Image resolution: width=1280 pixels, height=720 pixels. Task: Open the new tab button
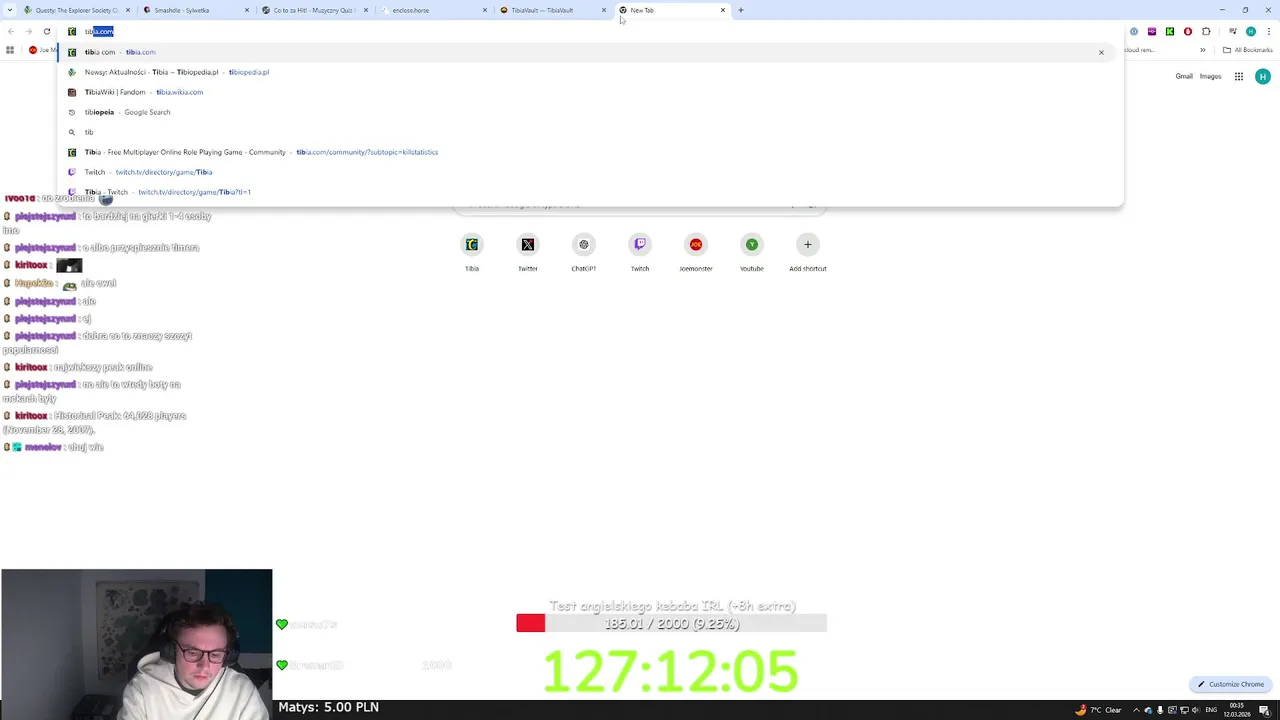741,10
